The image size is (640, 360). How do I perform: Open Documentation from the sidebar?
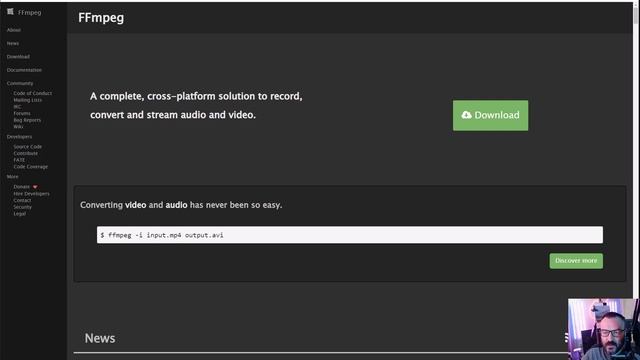(x=24, y=70)
